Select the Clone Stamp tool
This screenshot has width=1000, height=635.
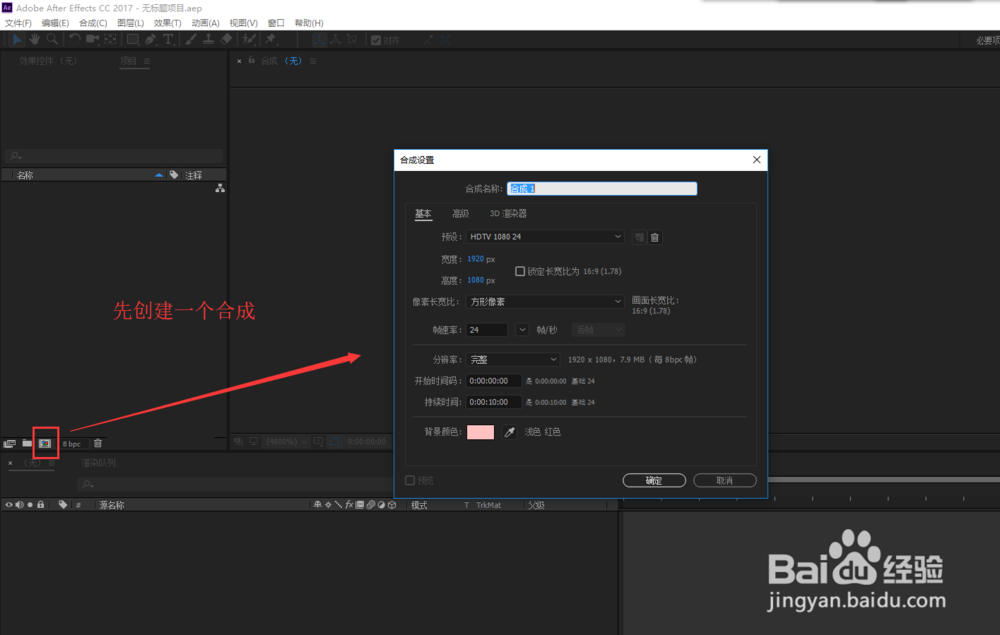click(x=208, y=40)
